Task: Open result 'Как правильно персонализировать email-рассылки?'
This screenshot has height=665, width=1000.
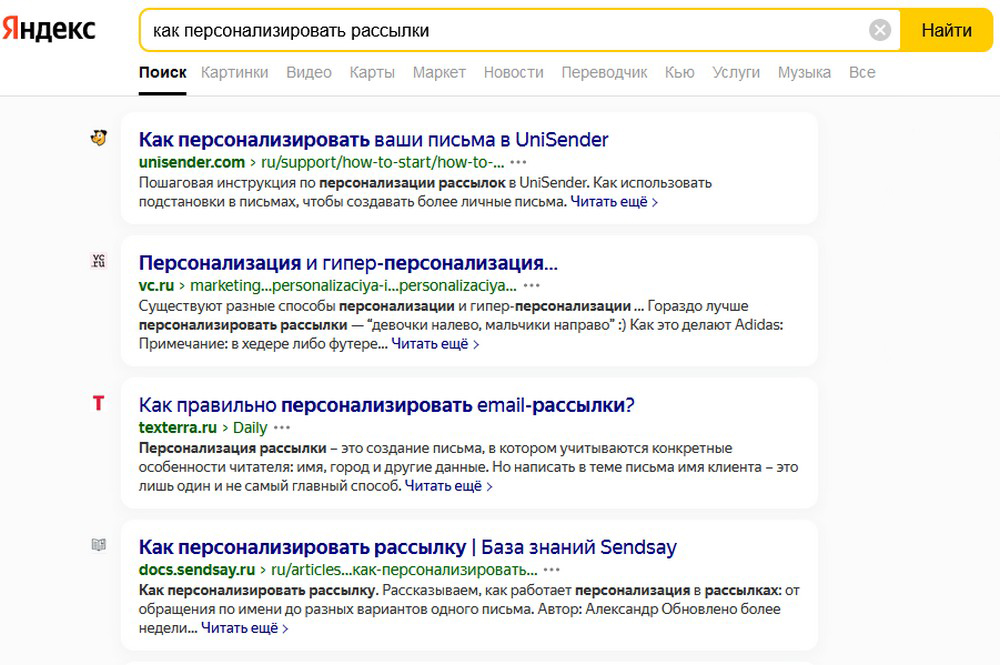Action: pos(386,405)
